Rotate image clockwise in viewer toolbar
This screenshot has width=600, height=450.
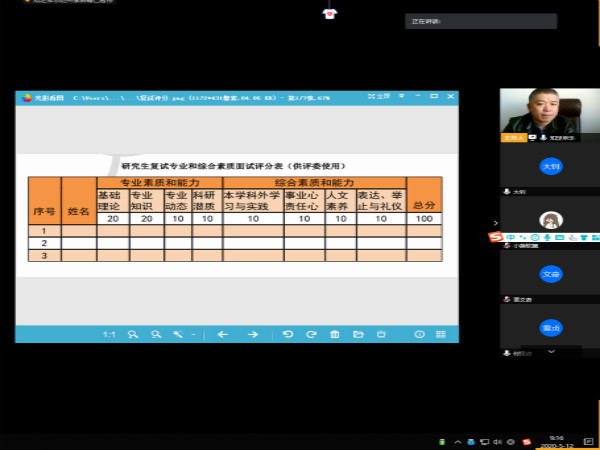tap(311, 334)
